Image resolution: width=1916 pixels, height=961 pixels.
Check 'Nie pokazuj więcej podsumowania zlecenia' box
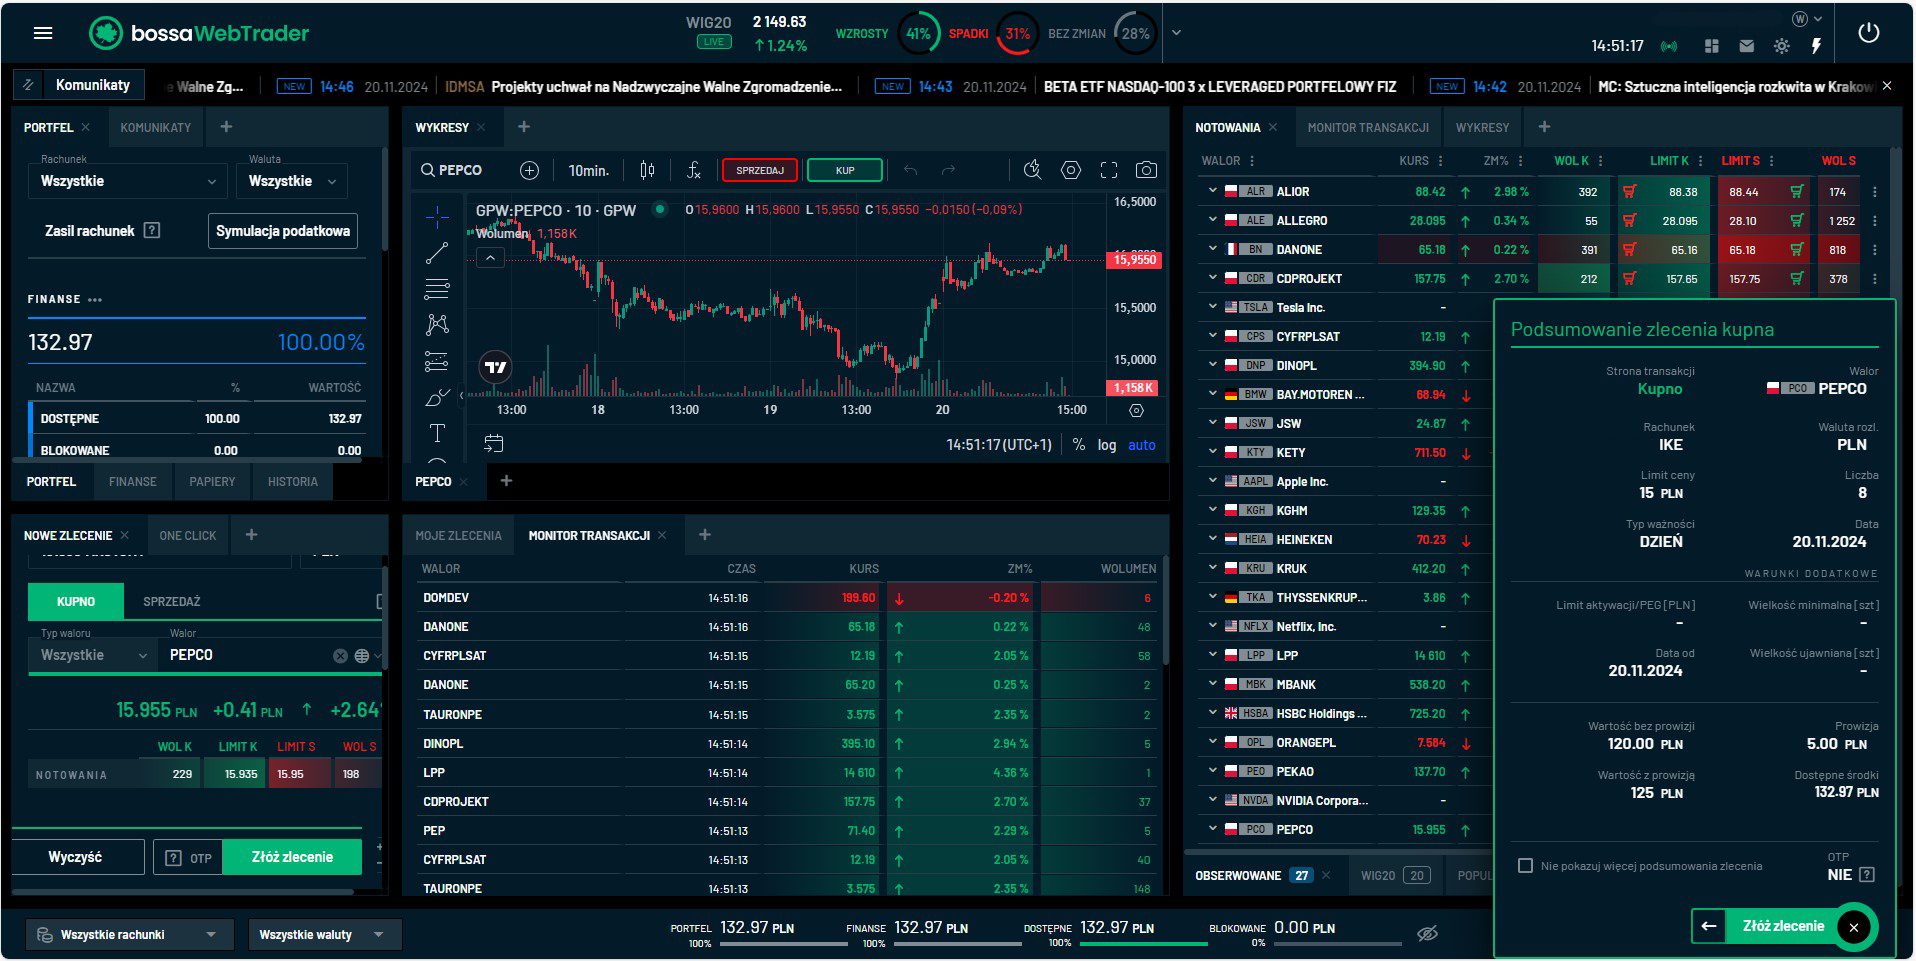pos(1525,866)
